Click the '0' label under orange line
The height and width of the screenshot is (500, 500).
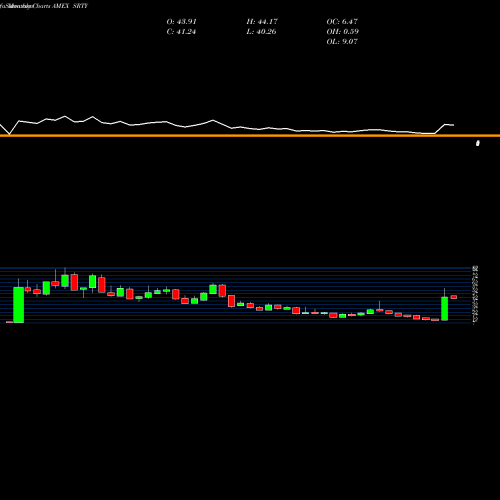pyautogui.click(x=478, y=143)
